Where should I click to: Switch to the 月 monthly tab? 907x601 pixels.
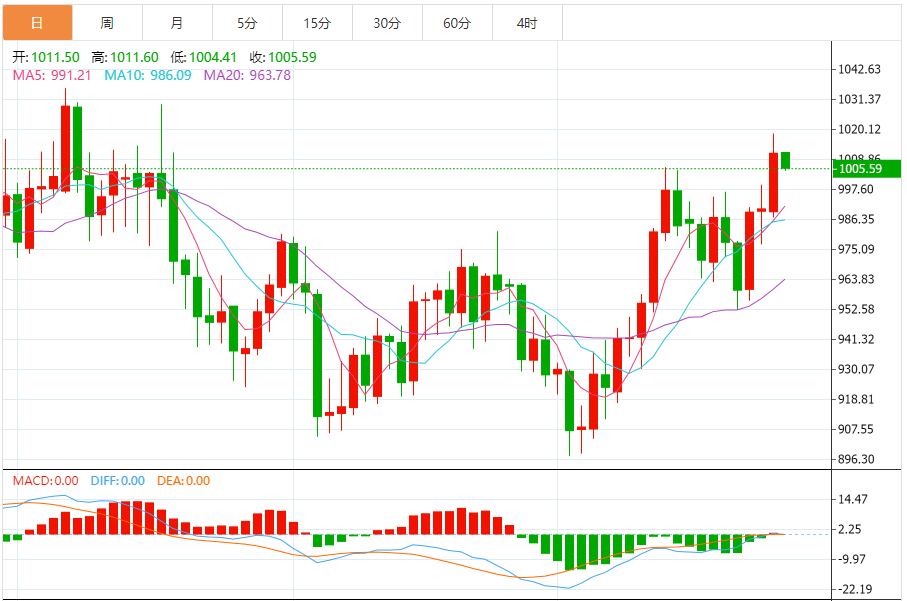coord(177,23)
